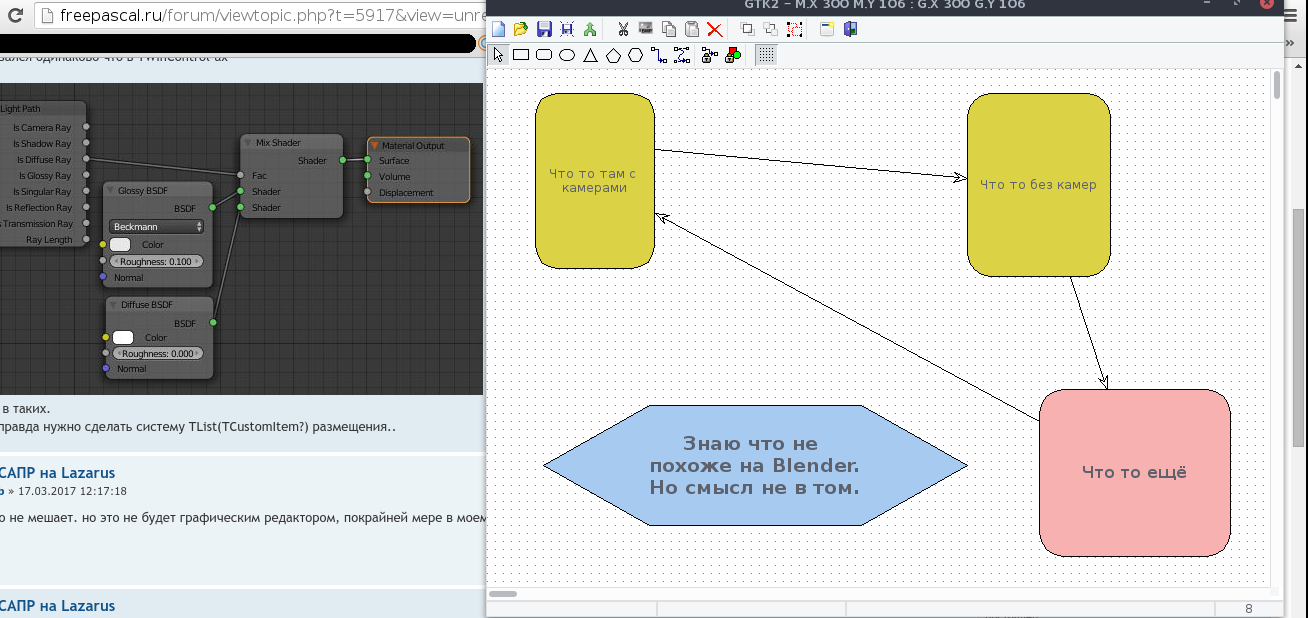Delete selection with the red X icon

pyautogui.click(x=715, y=29)
